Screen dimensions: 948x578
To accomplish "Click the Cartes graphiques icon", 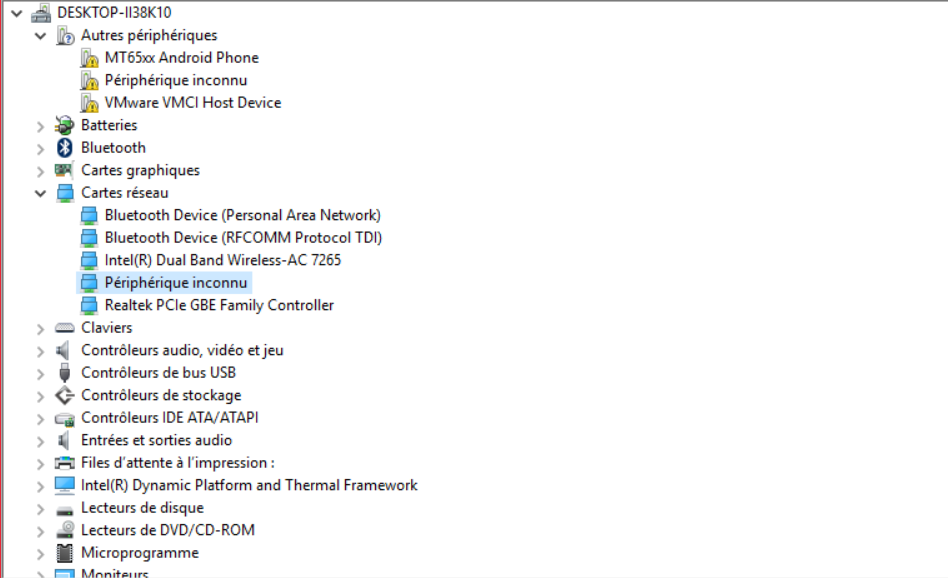I will [65, 170].
